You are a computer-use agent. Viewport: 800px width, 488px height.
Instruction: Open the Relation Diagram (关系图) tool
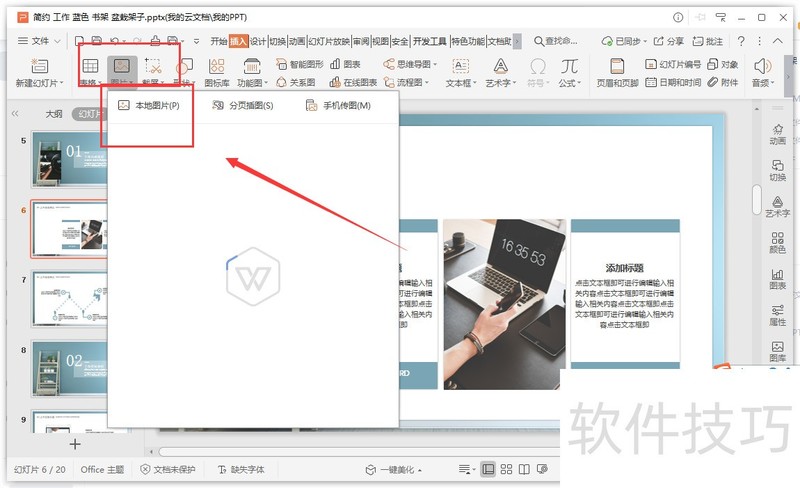coord(295,82)
